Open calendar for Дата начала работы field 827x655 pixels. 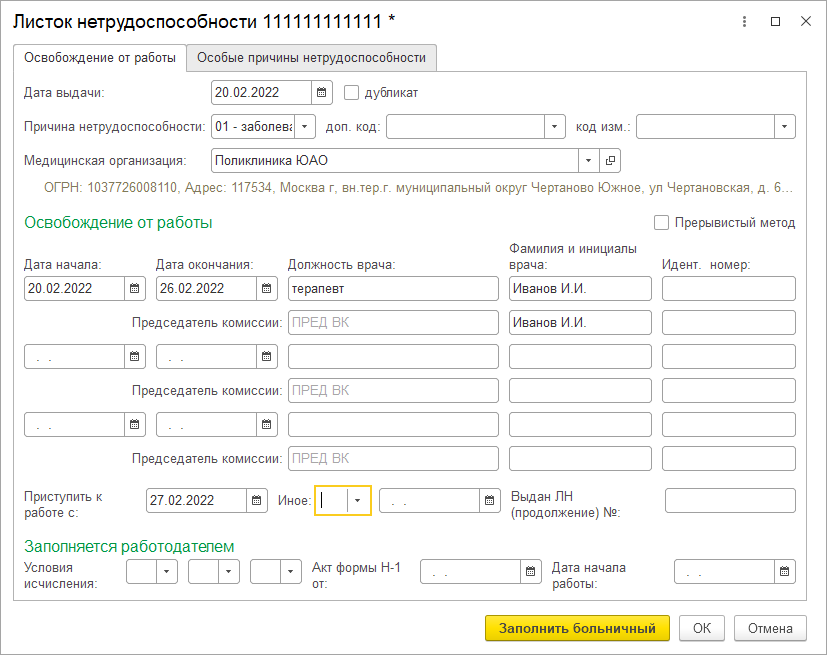pyautogui.click(x=784, y=572)
